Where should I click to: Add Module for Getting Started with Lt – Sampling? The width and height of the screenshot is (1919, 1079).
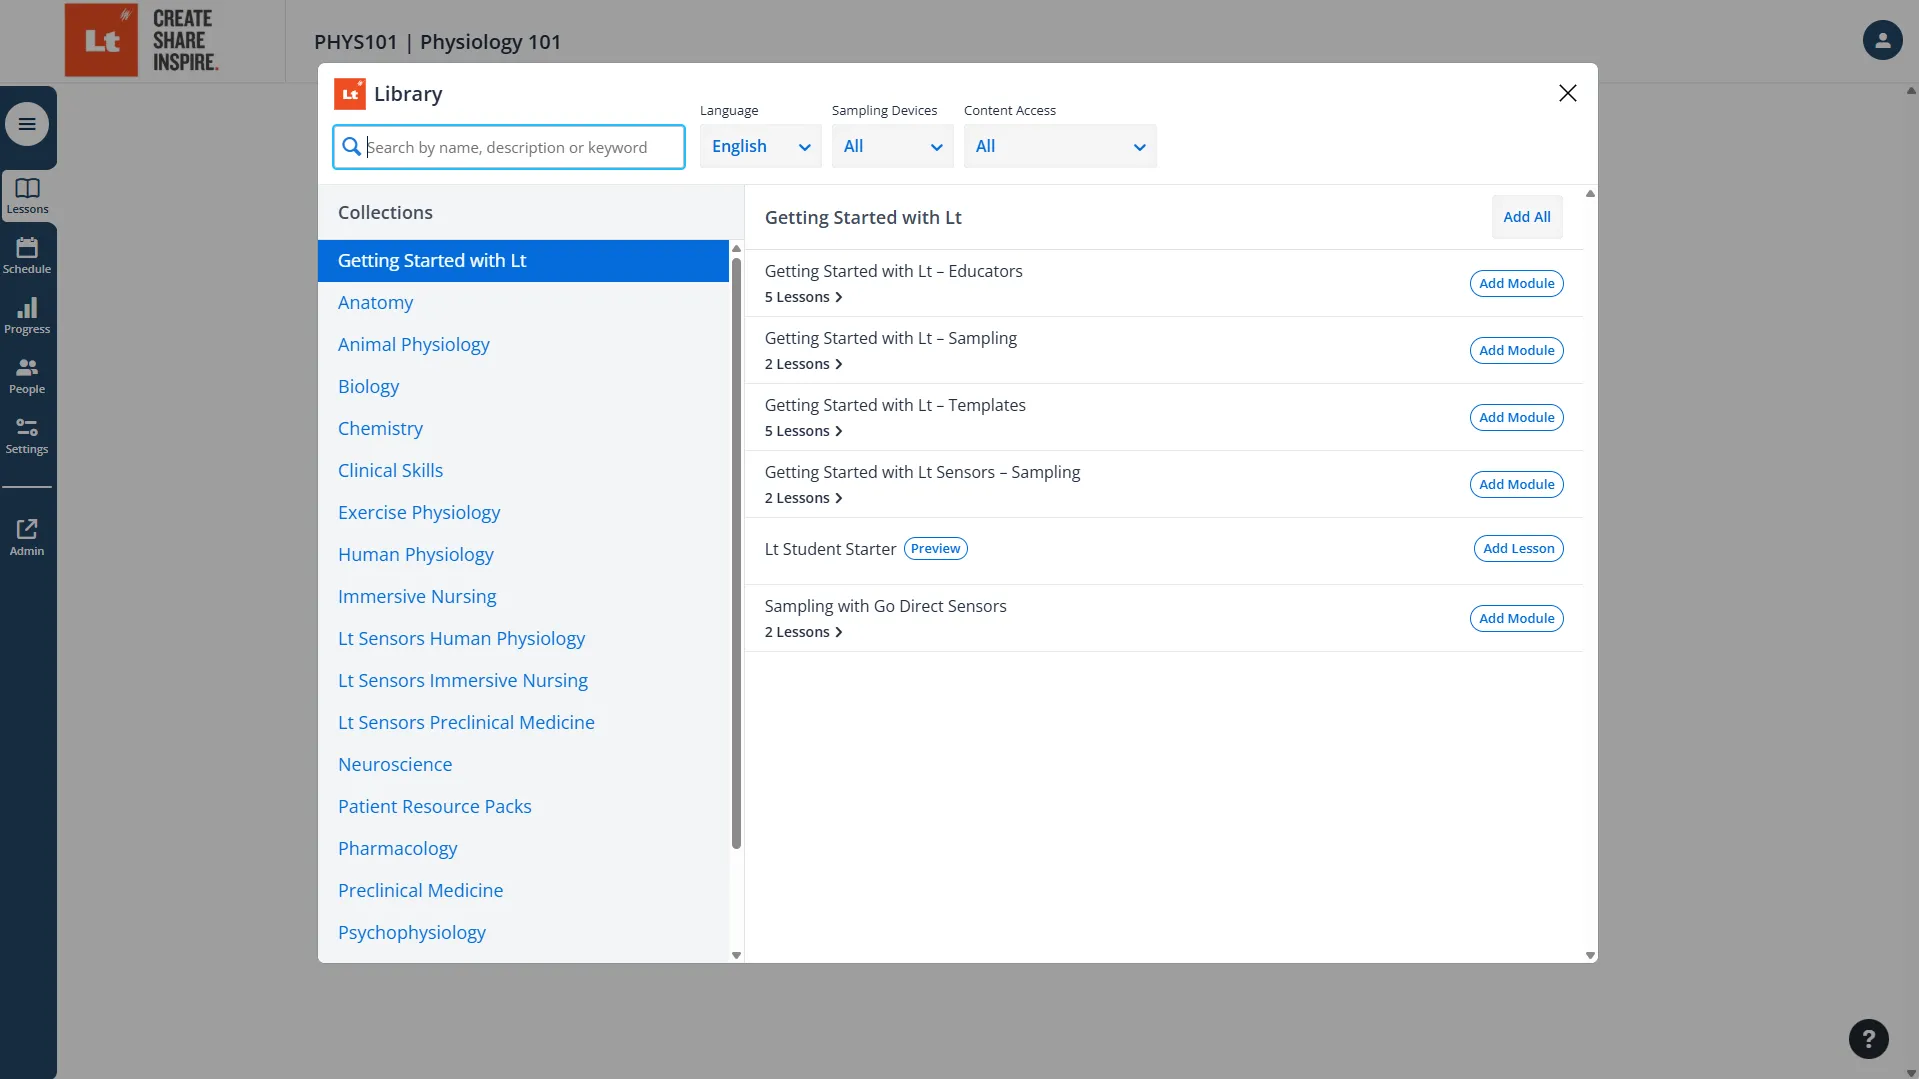[x=1516, y=351]
